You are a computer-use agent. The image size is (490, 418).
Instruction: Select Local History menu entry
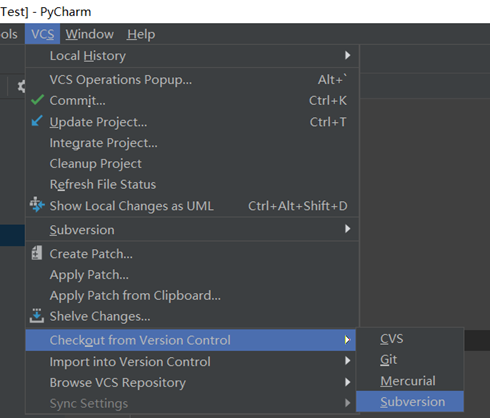click(x=192, y=56)
